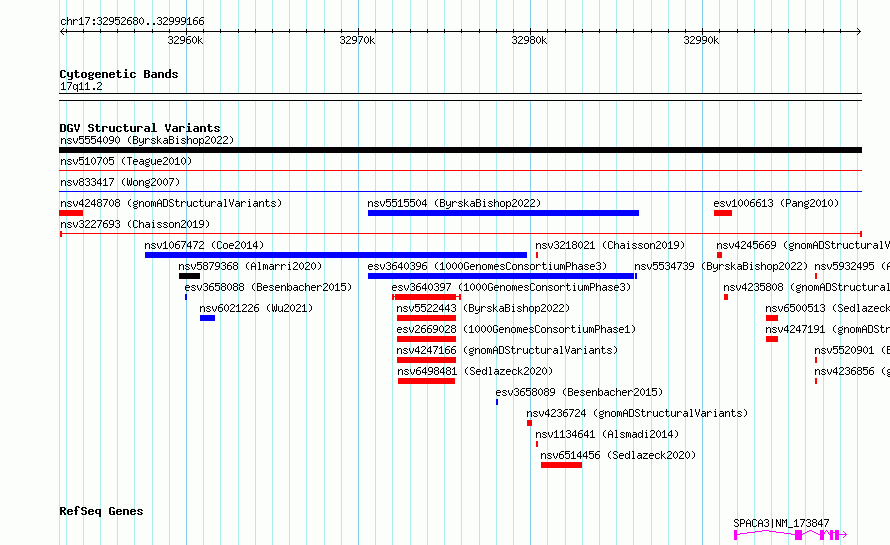Select nsv6500513 Sedlazeck variant label
This screenshot has width=890, height=545.
828,308
